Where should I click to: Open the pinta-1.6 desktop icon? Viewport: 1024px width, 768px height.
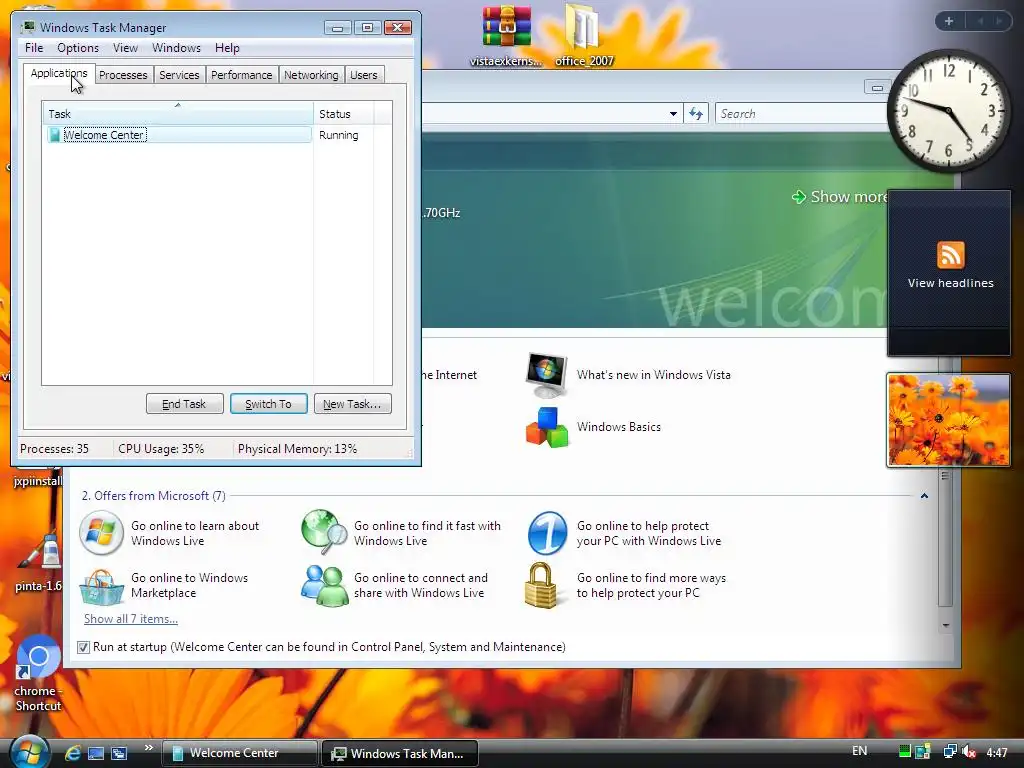39,563
